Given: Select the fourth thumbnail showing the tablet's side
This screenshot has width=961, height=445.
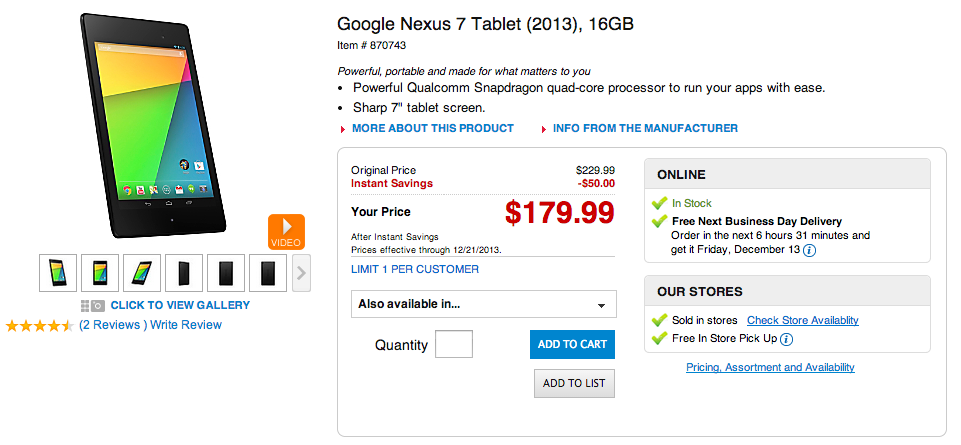Looking at the screenshot, I should point(184,273).
